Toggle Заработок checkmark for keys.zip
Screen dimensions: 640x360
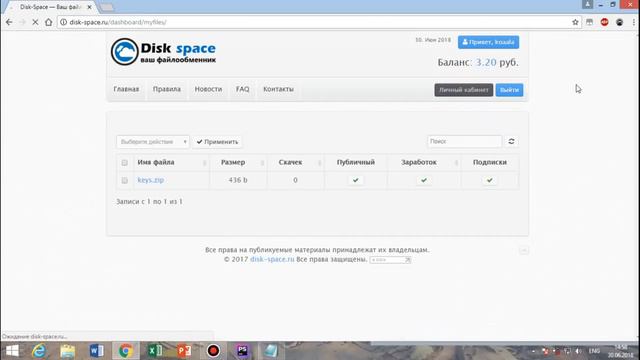pos(424,180)
